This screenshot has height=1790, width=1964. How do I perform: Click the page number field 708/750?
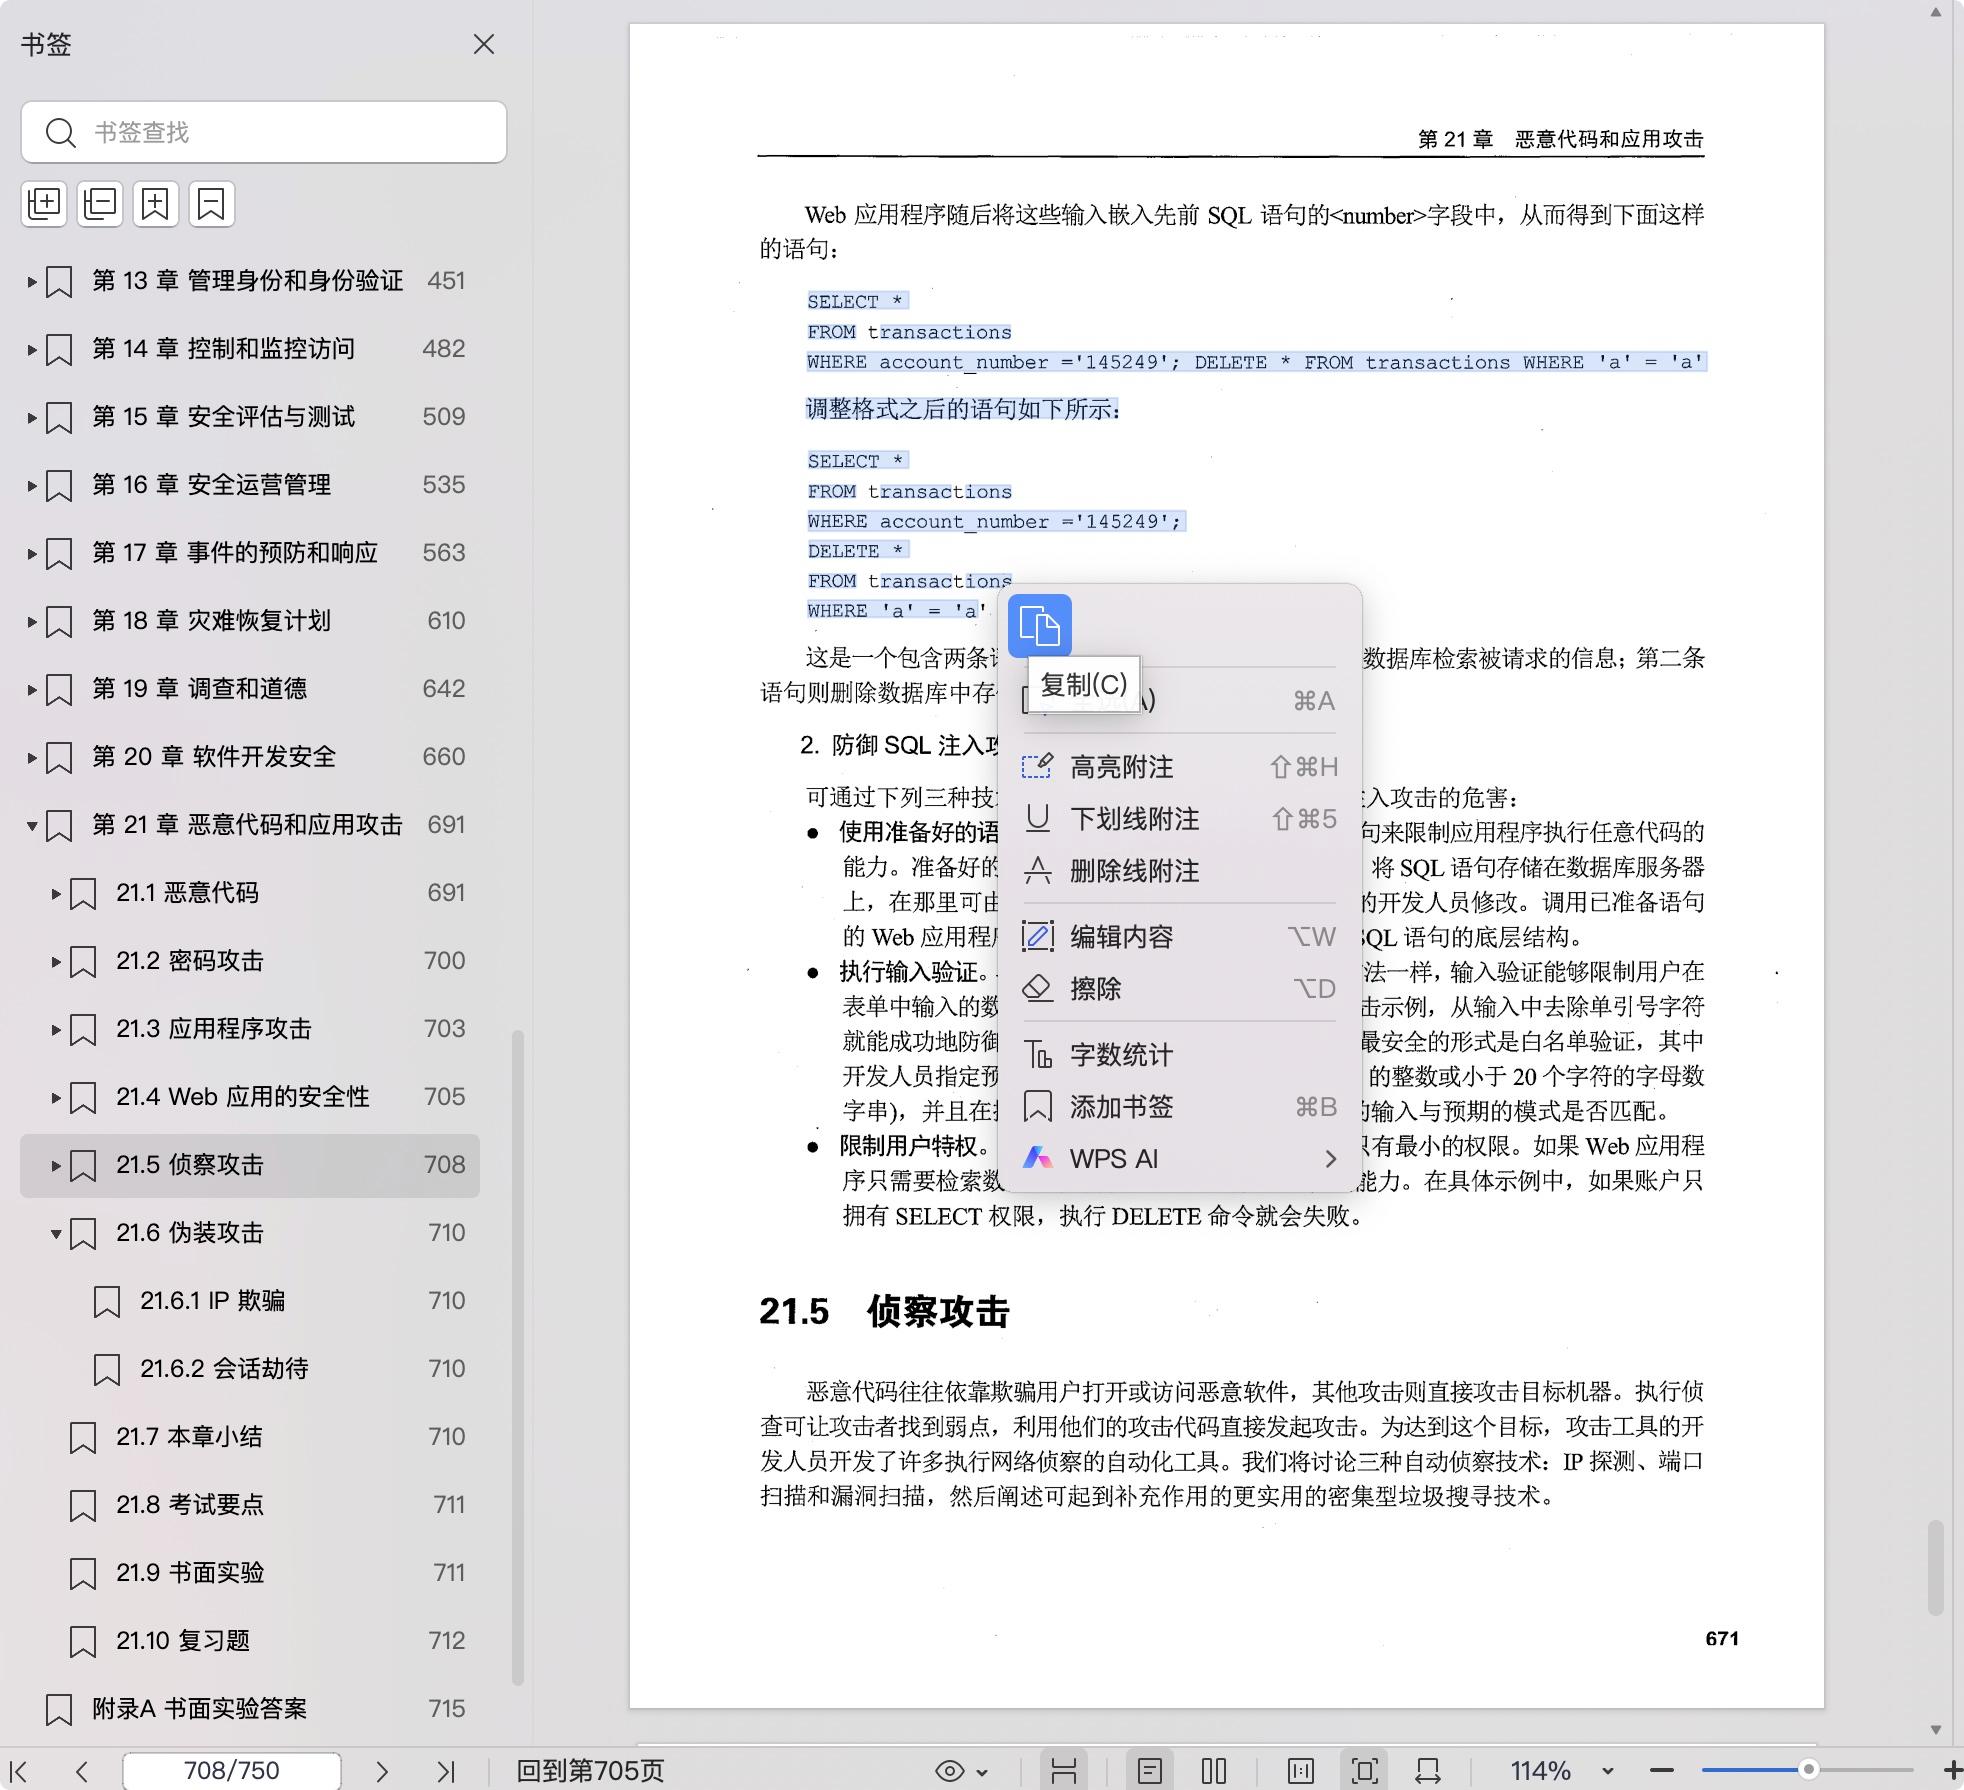tap(232, 1771)
